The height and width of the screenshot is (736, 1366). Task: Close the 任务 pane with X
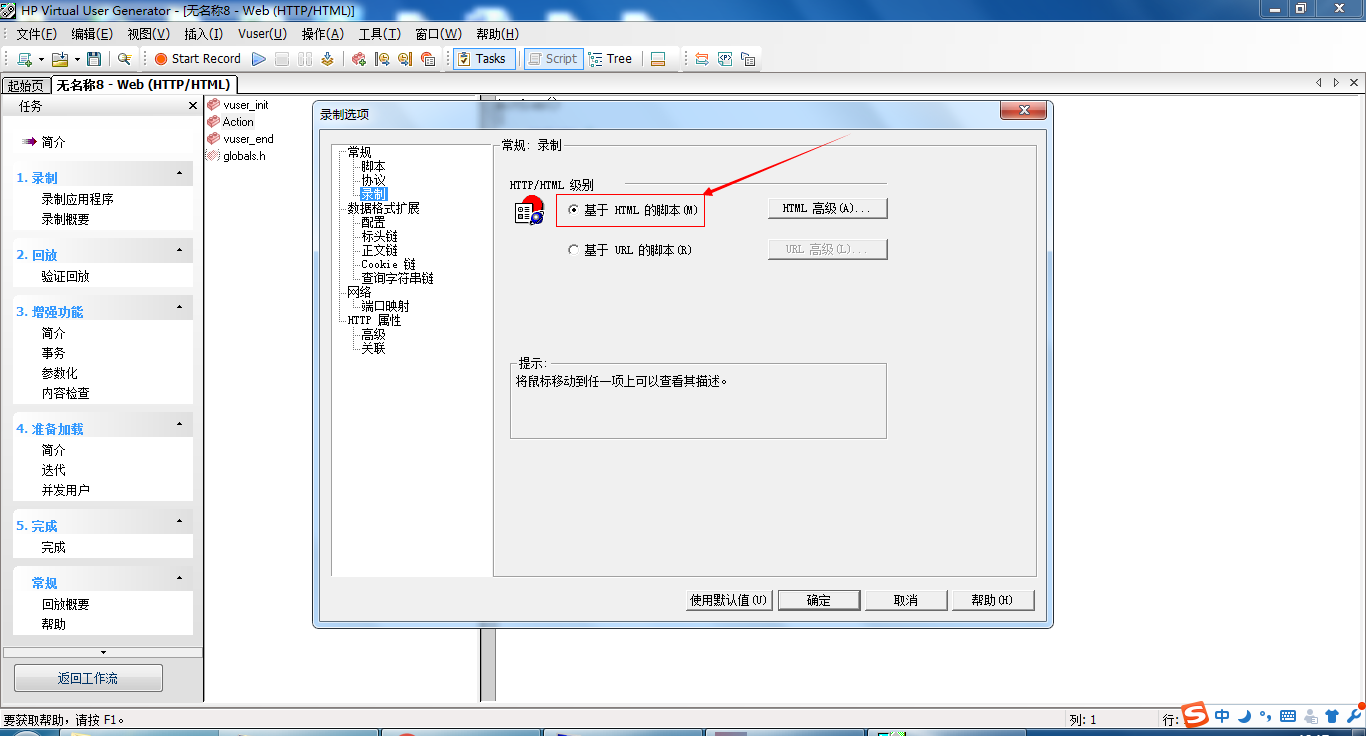coord(193,106)
